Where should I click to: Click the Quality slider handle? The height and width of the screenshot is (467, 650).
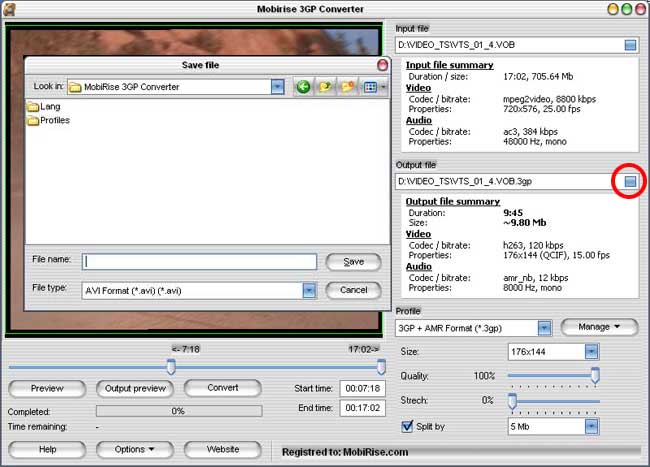tap(595, 375)
